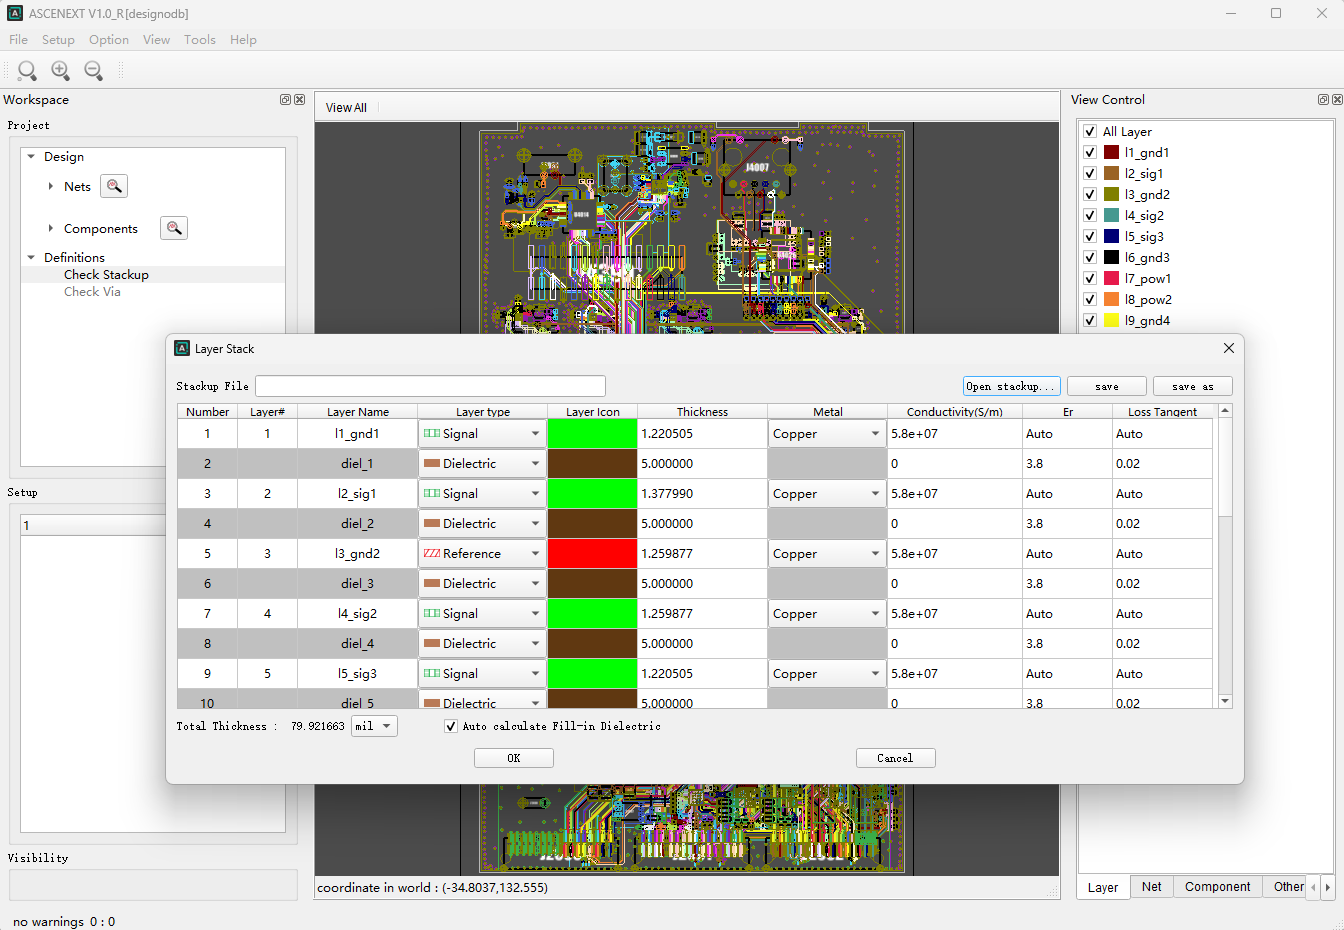1344x930 pixels.
Task: Expand the Nets tree node
Action: [51, 186]
